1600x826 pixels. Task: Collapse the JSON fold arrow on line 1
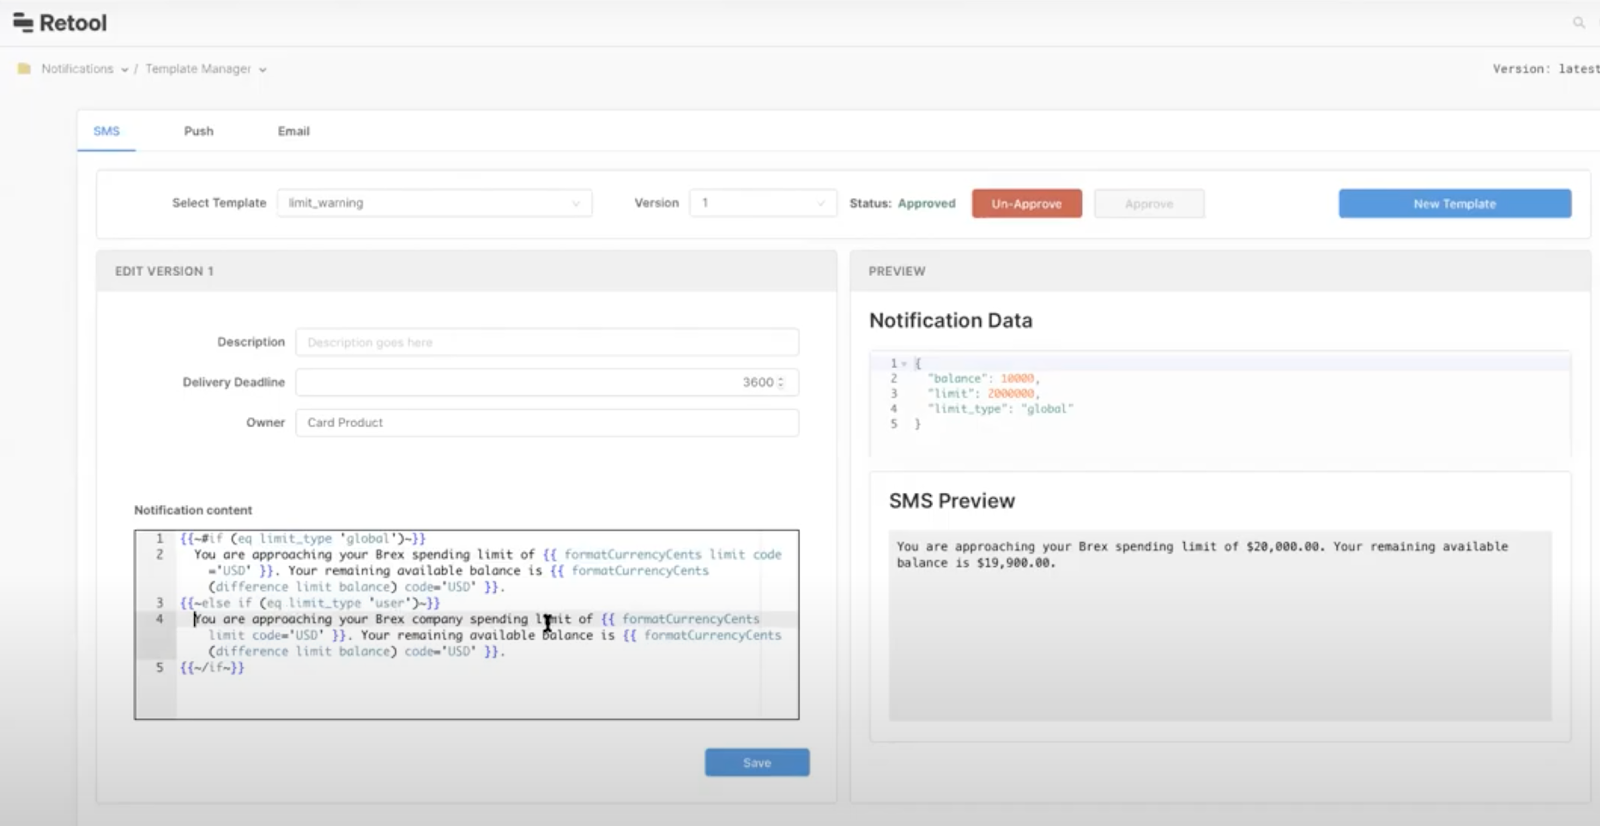coord(904,364)
